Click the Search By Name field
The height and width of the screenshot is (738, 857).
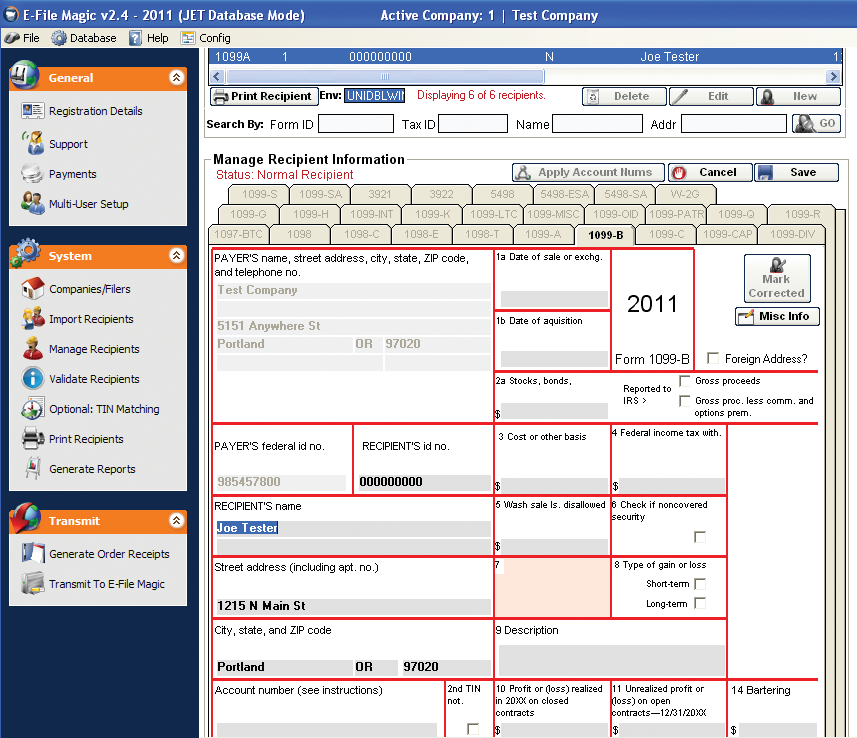coord(597,124)
